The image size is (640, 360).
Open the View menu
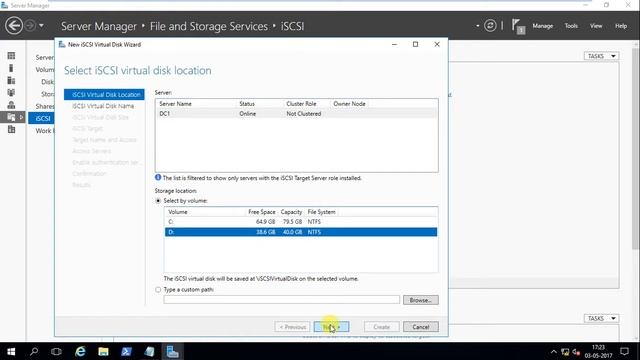tap(596, 26)
